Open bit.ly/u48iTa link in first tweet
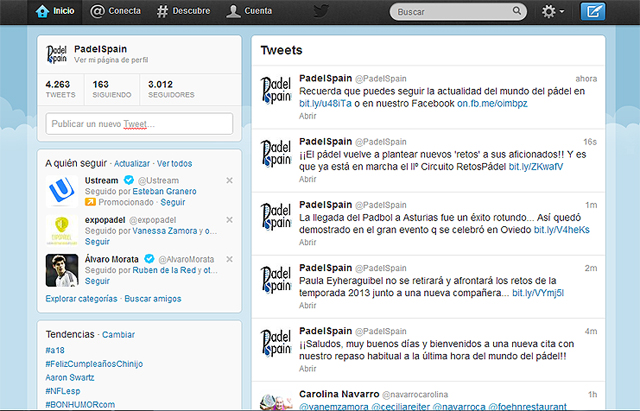The width and height of the screenshot is (640, 411). (325, 104)
